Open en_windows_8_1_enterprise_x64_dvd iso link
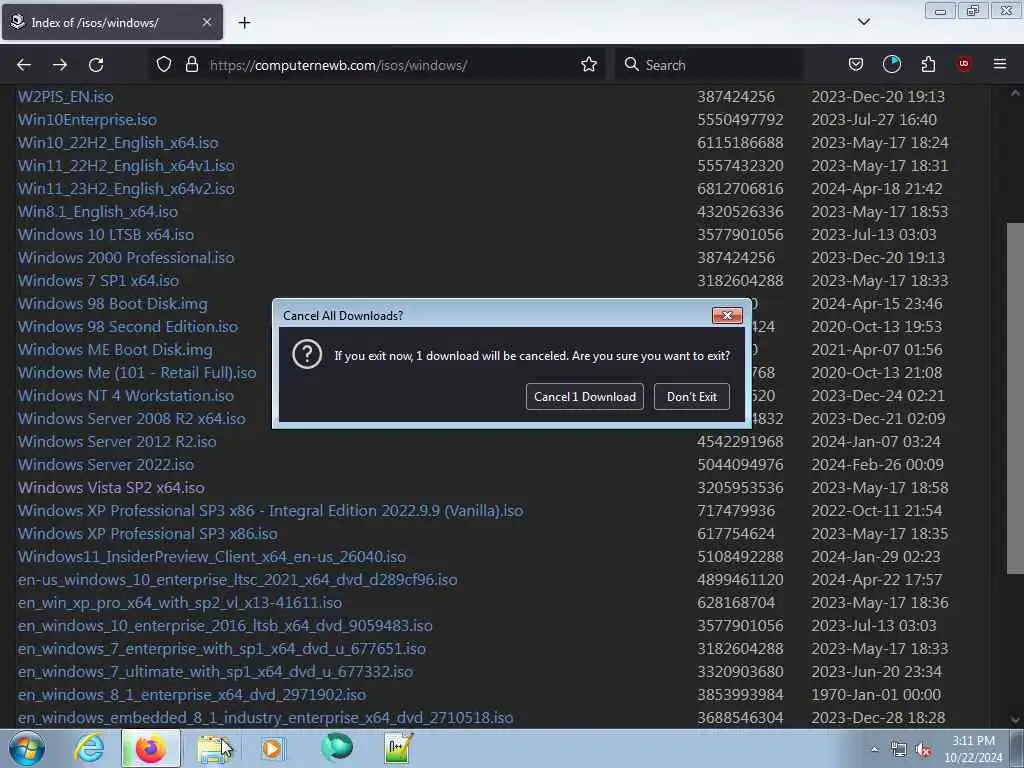Viewport: 1024px width, 768px height. tap(191, 695)
